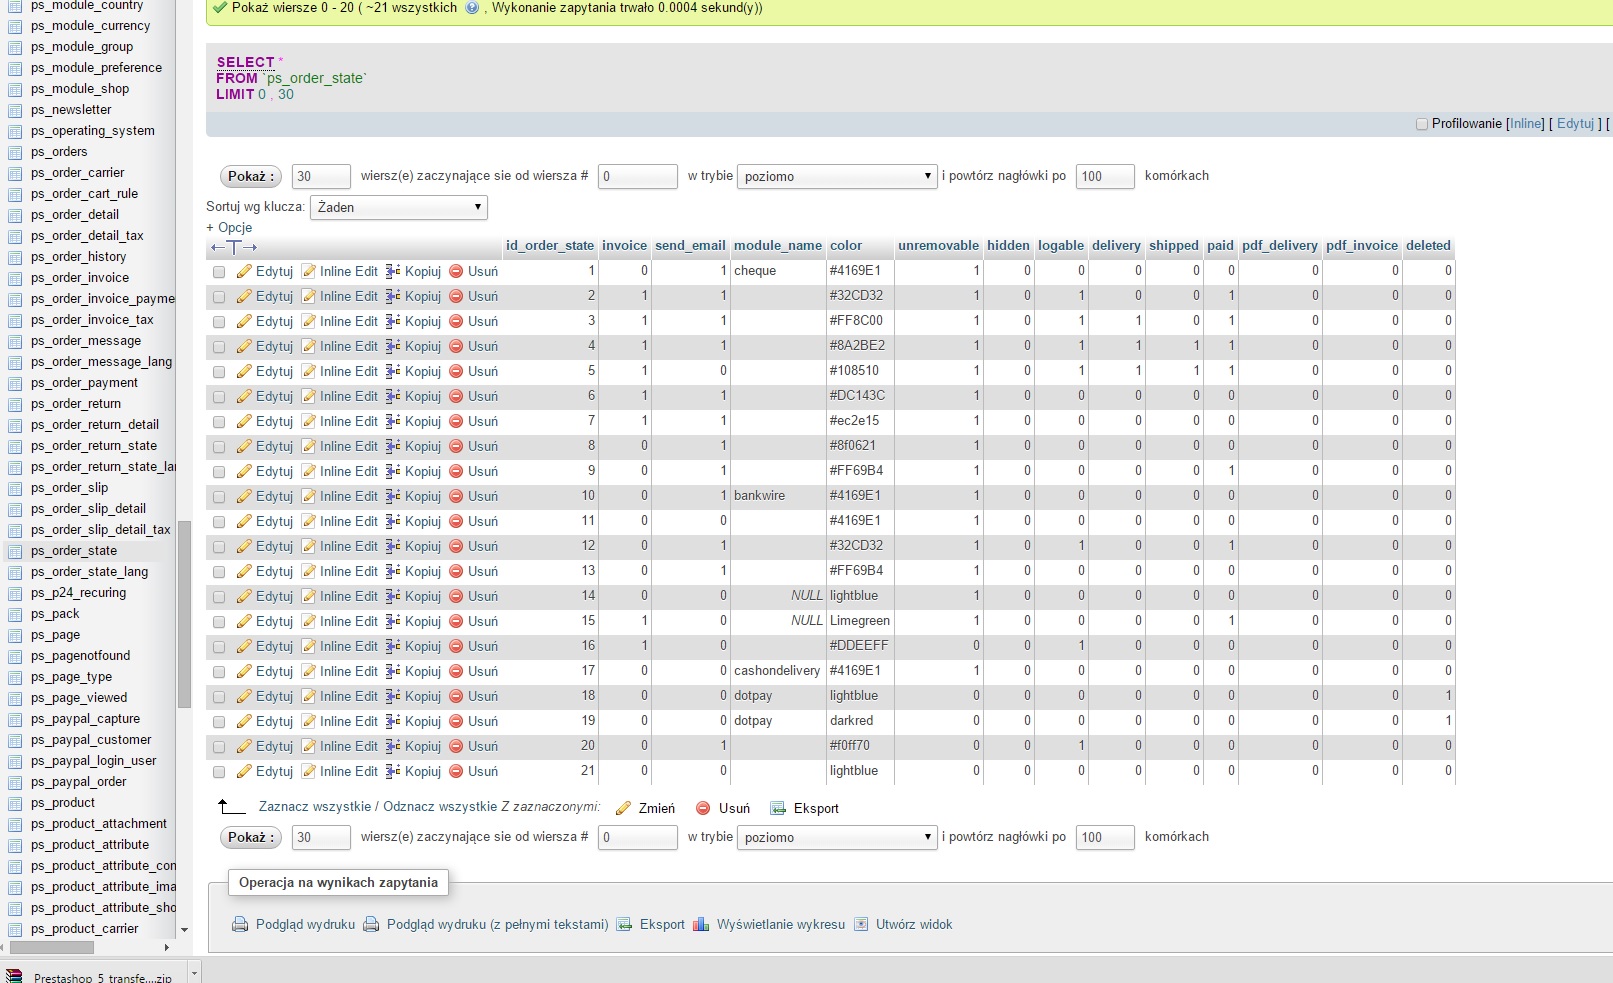This screenshot has width=1613, height=983.
Task: Click the pencil Edytuj icon for row 1
Action: point(244,272)
